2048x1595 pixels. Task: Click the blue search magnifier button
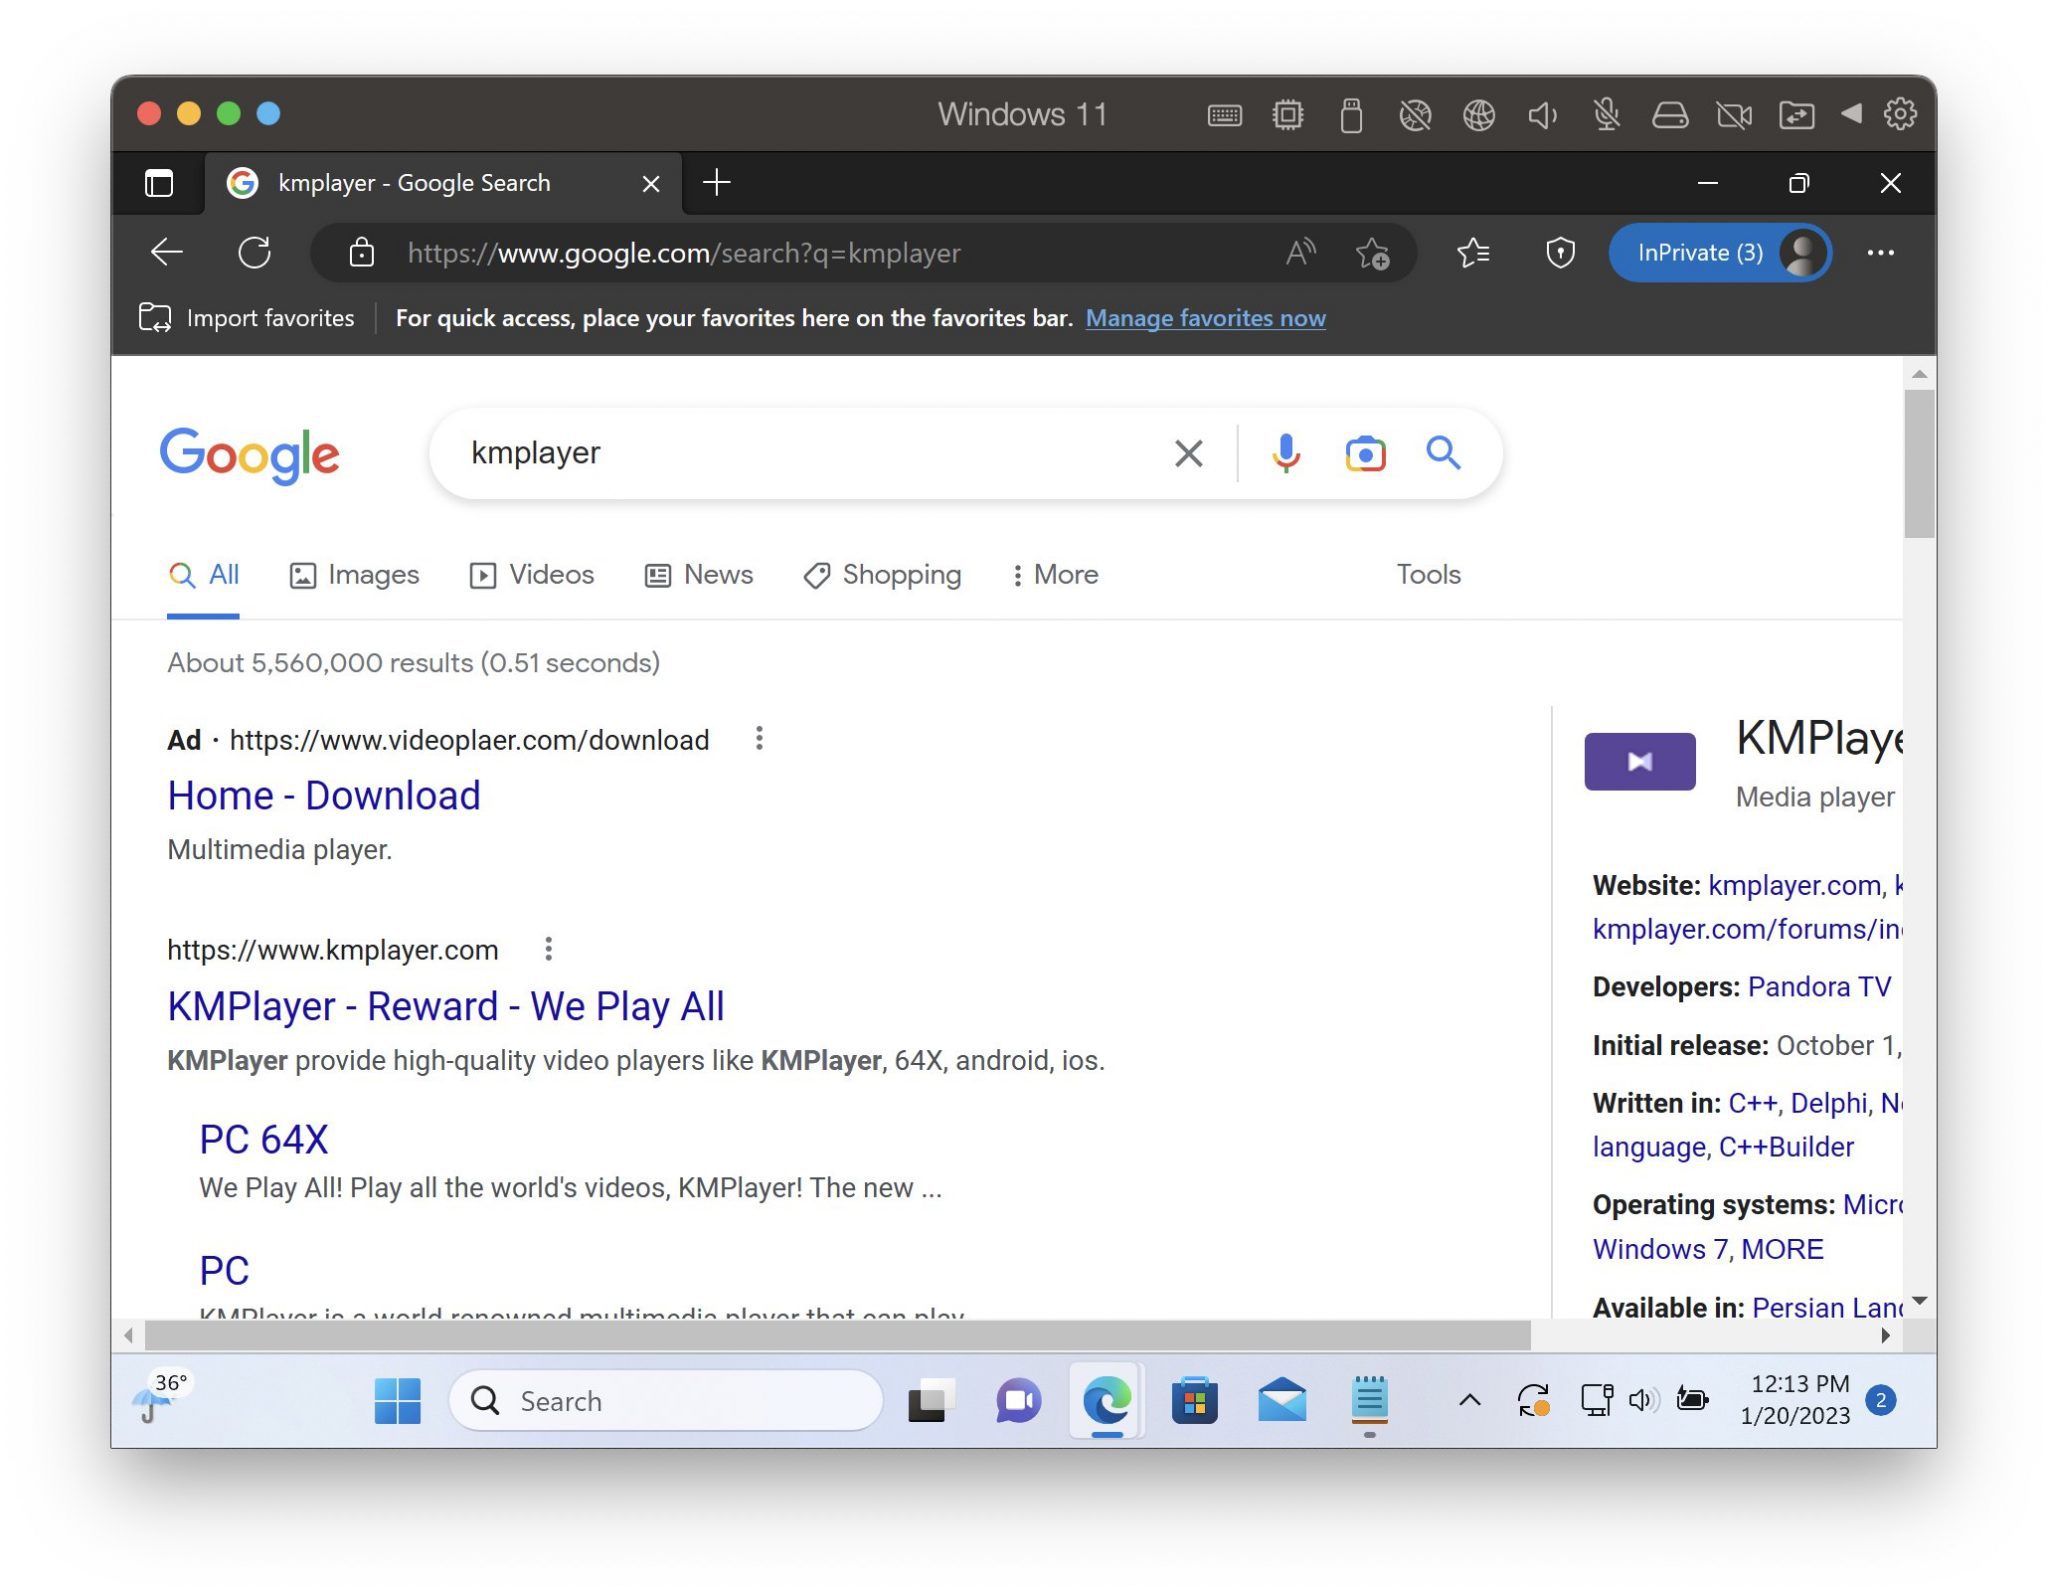pyautogui.click(x=1442, y=453)
